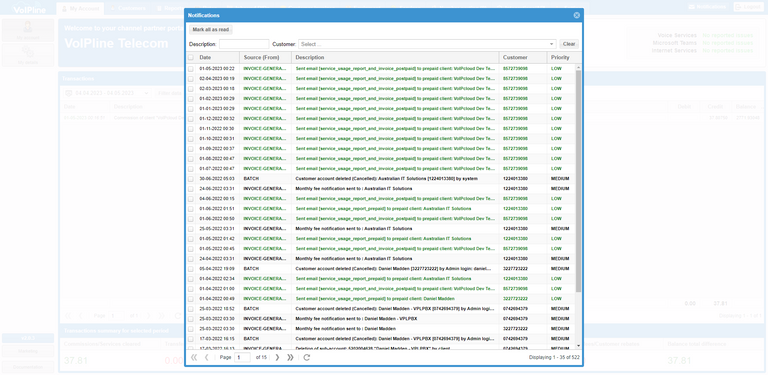Click customer 0742694379 in the 25-03-2022 18:52 row
Screen dimensions: 768x375
coord(515,308)
